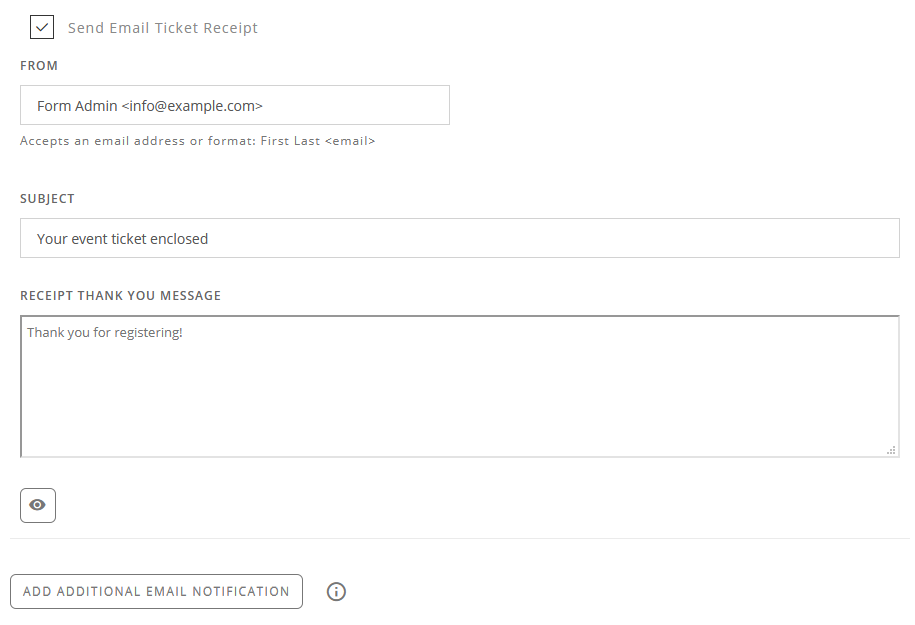Select the FROM email address field

point(235,104)
